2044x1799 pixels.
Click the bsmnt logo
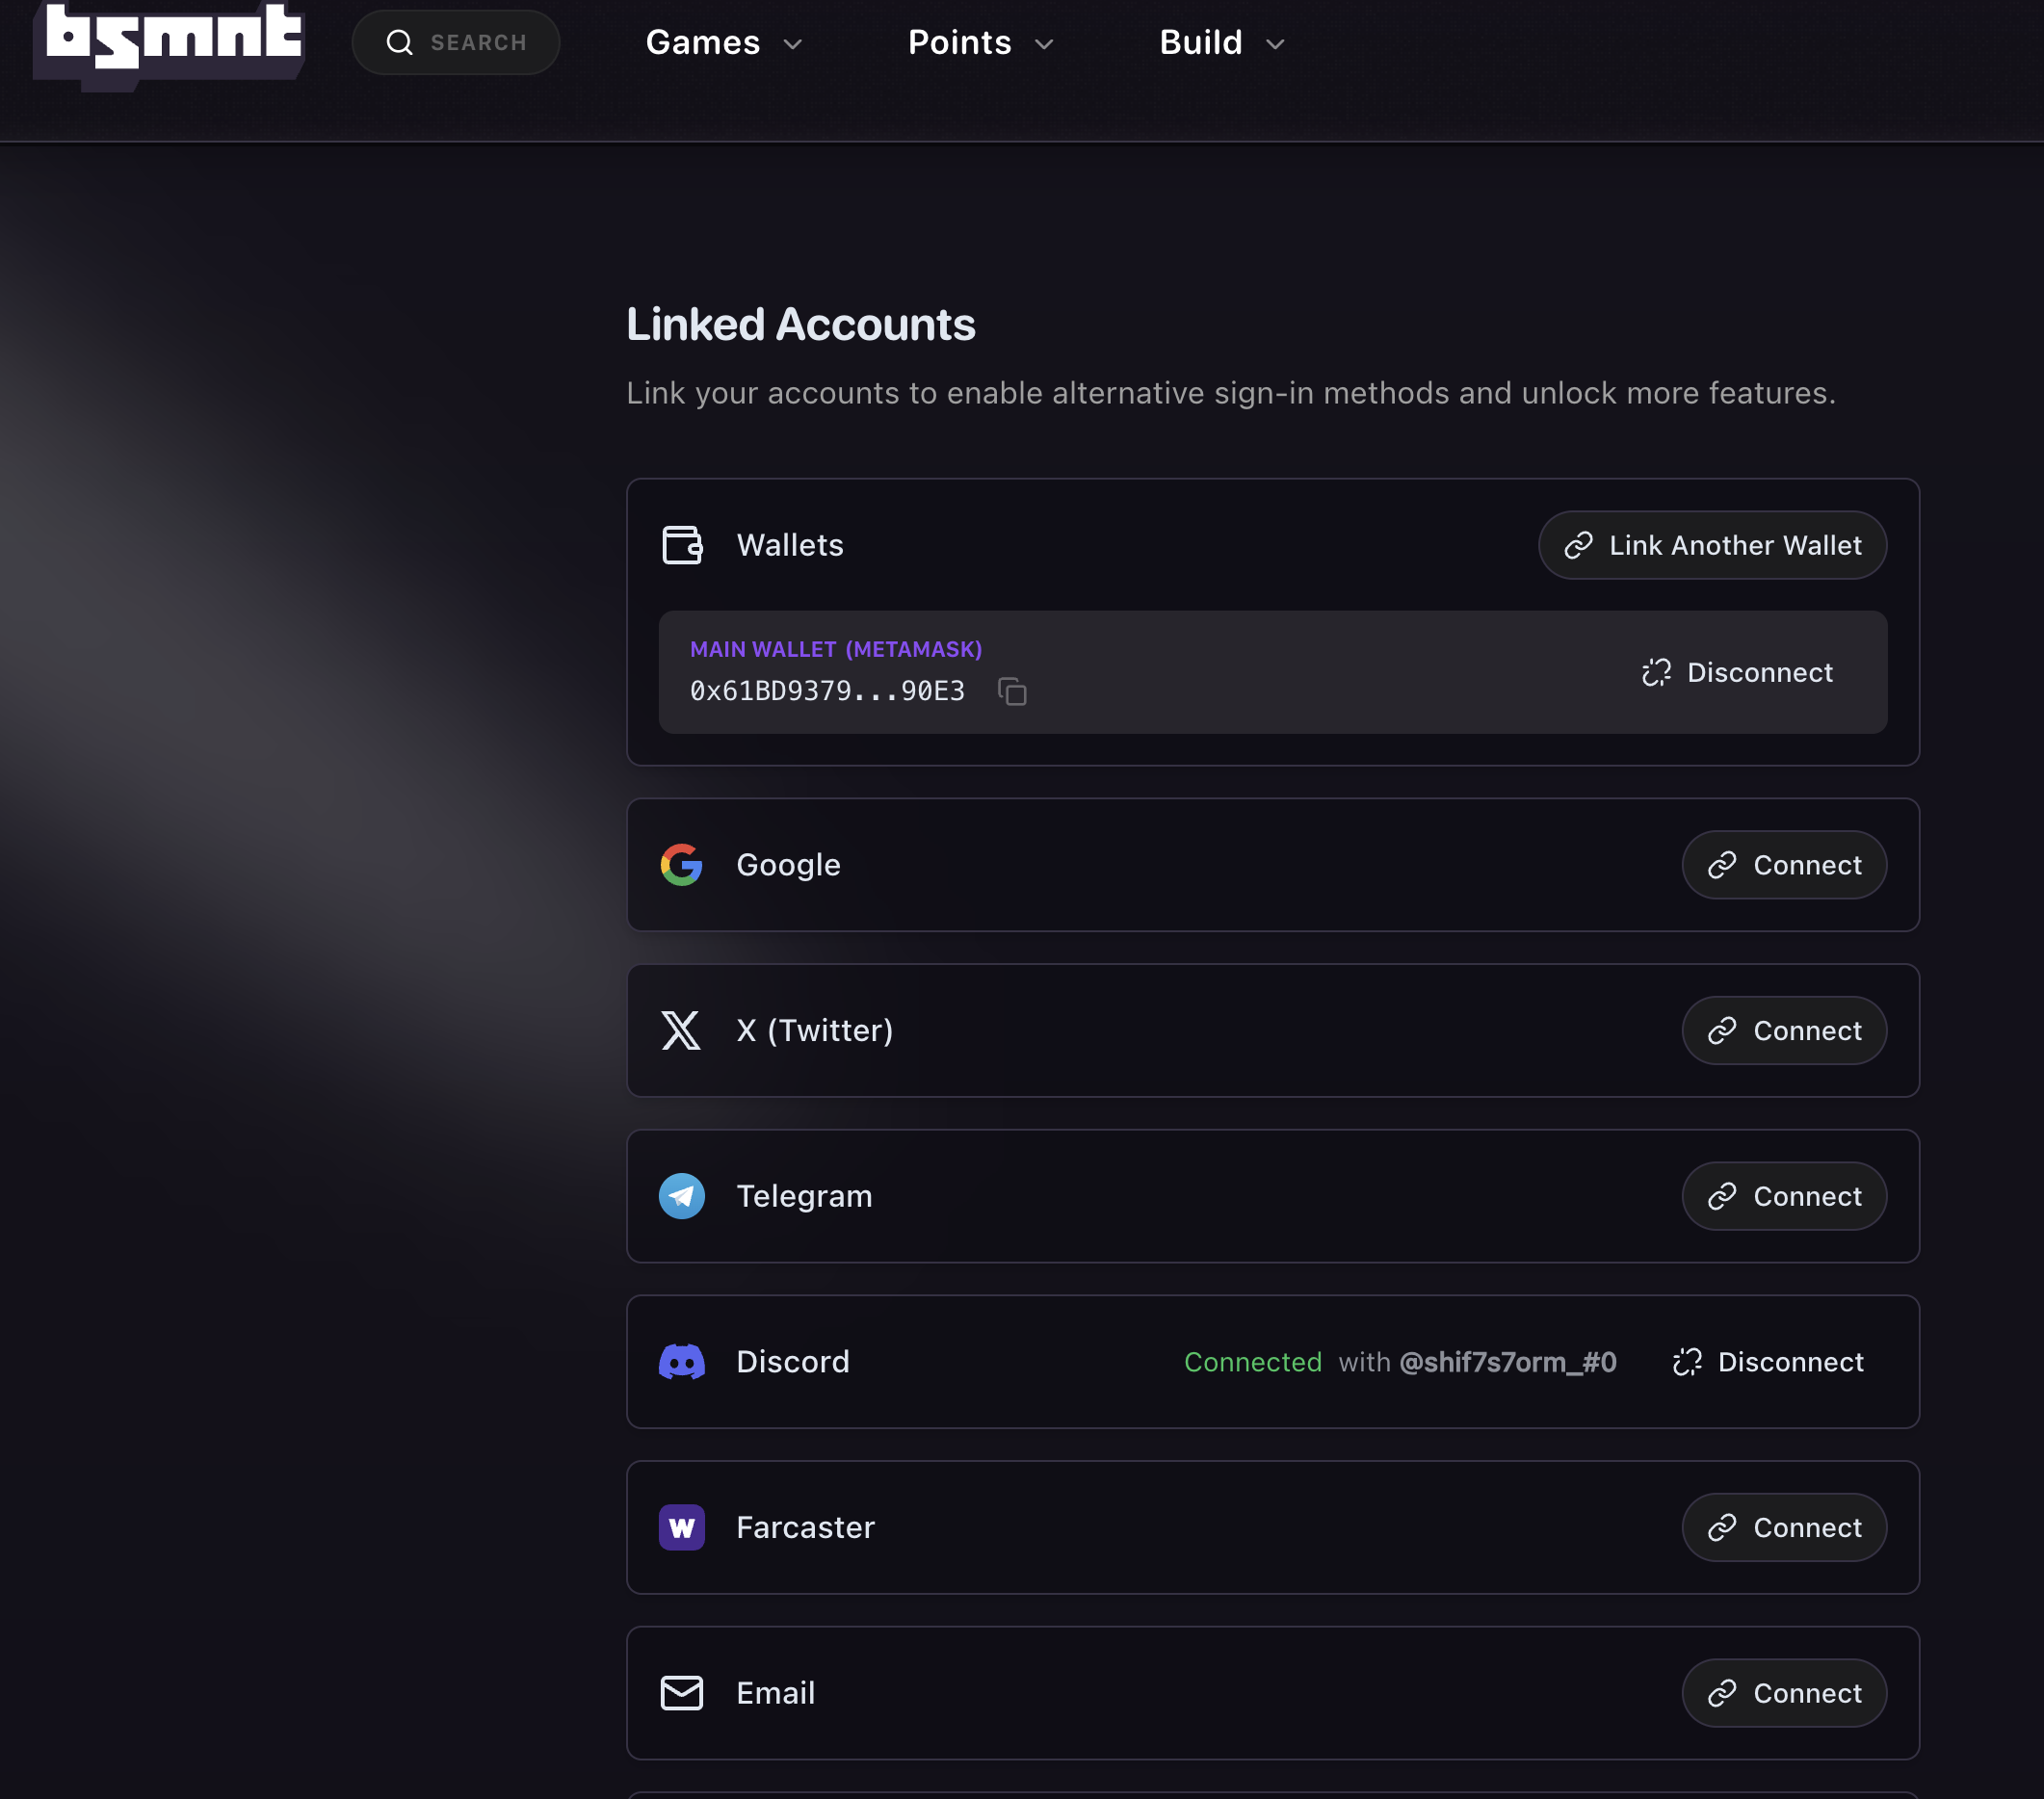tap(170, 40)
